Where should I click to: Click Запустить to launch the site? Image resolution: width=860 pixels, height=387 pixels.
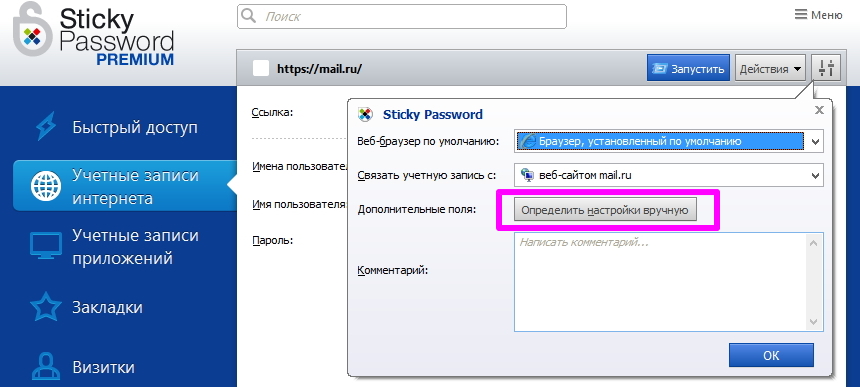click(688, 68)
